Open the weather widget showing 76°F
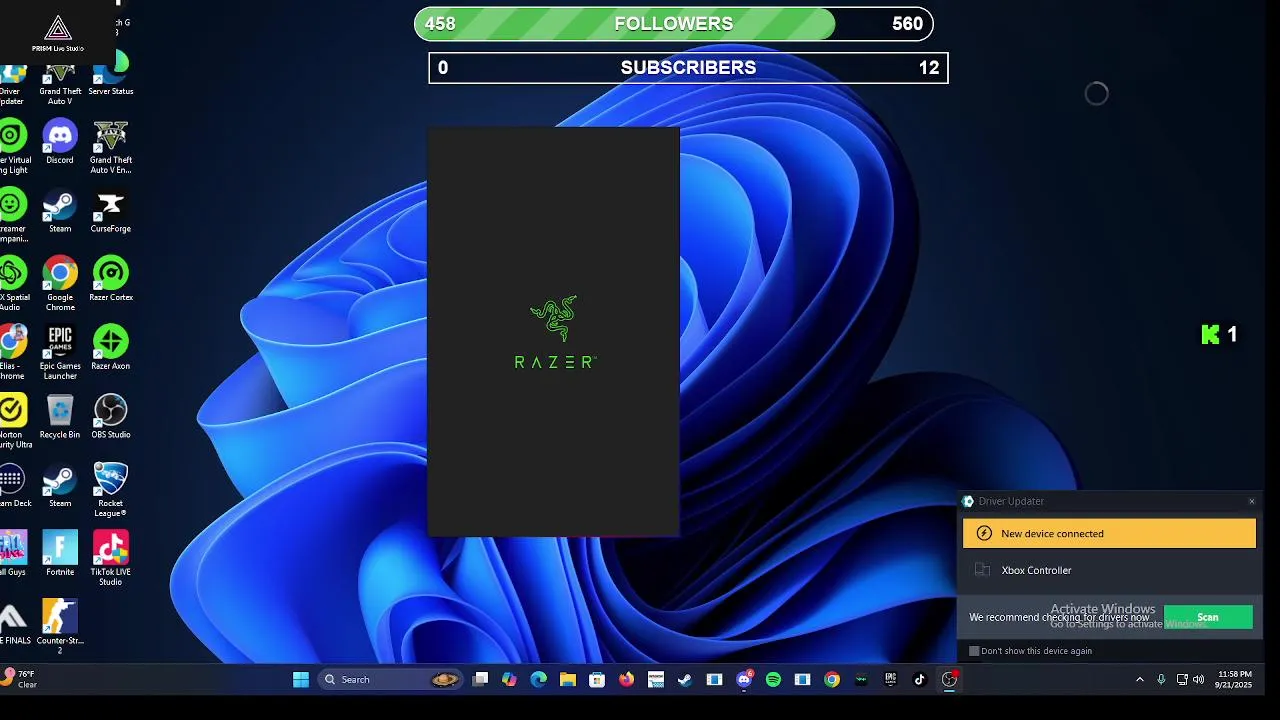The height and width of the screenshot is (720, 1280). (x=20, y=679)
